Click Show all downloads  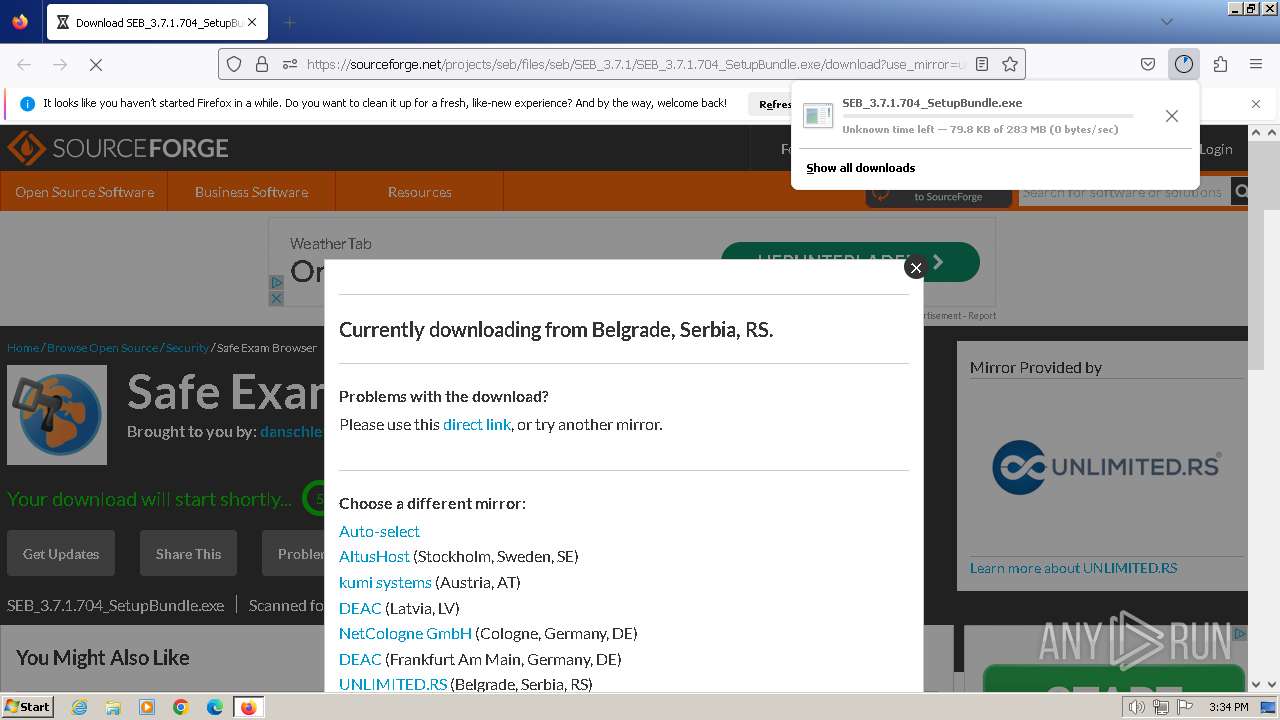(860, 168)
